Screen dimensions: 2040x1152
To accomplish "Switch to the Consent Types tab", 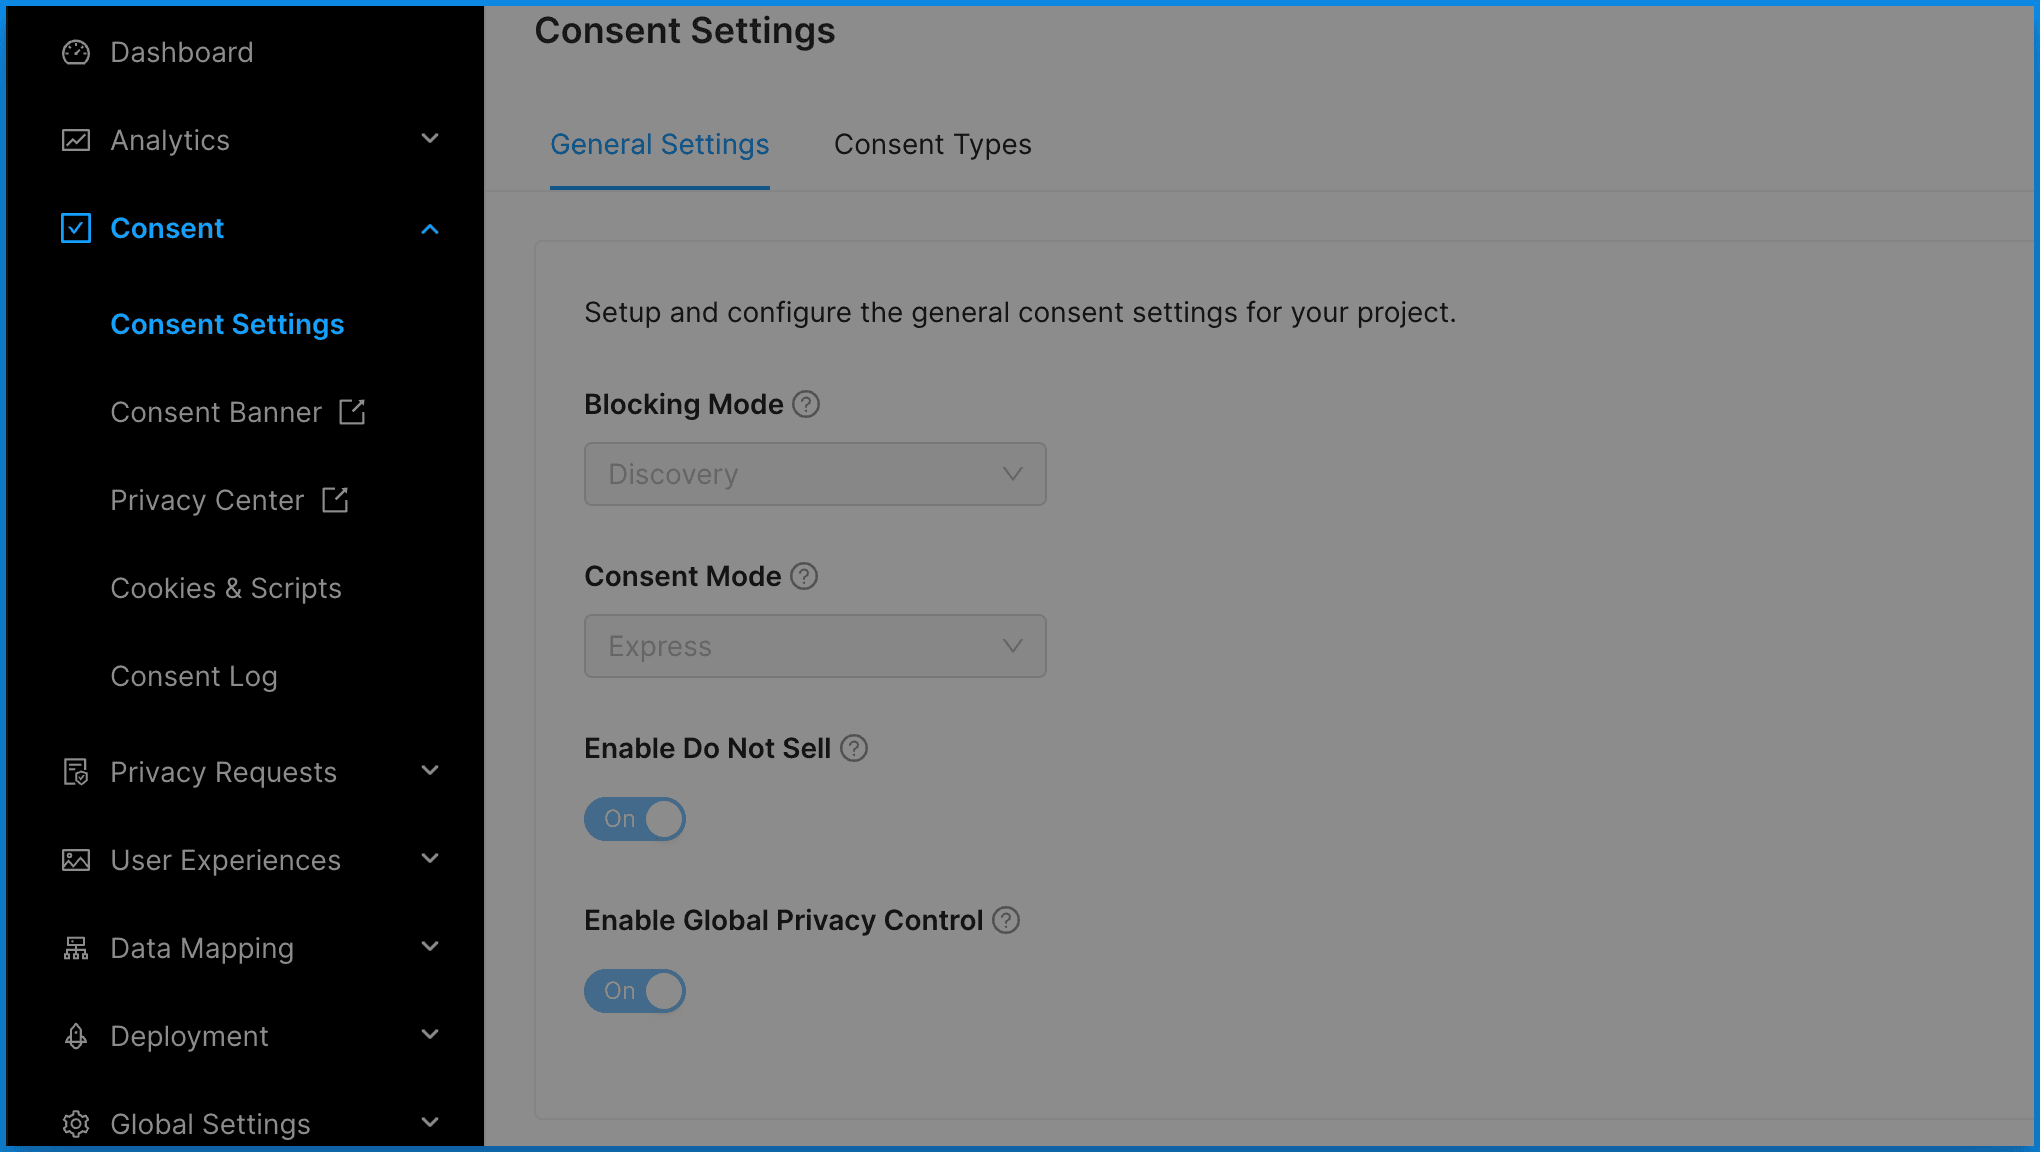I will pos(932,145).
